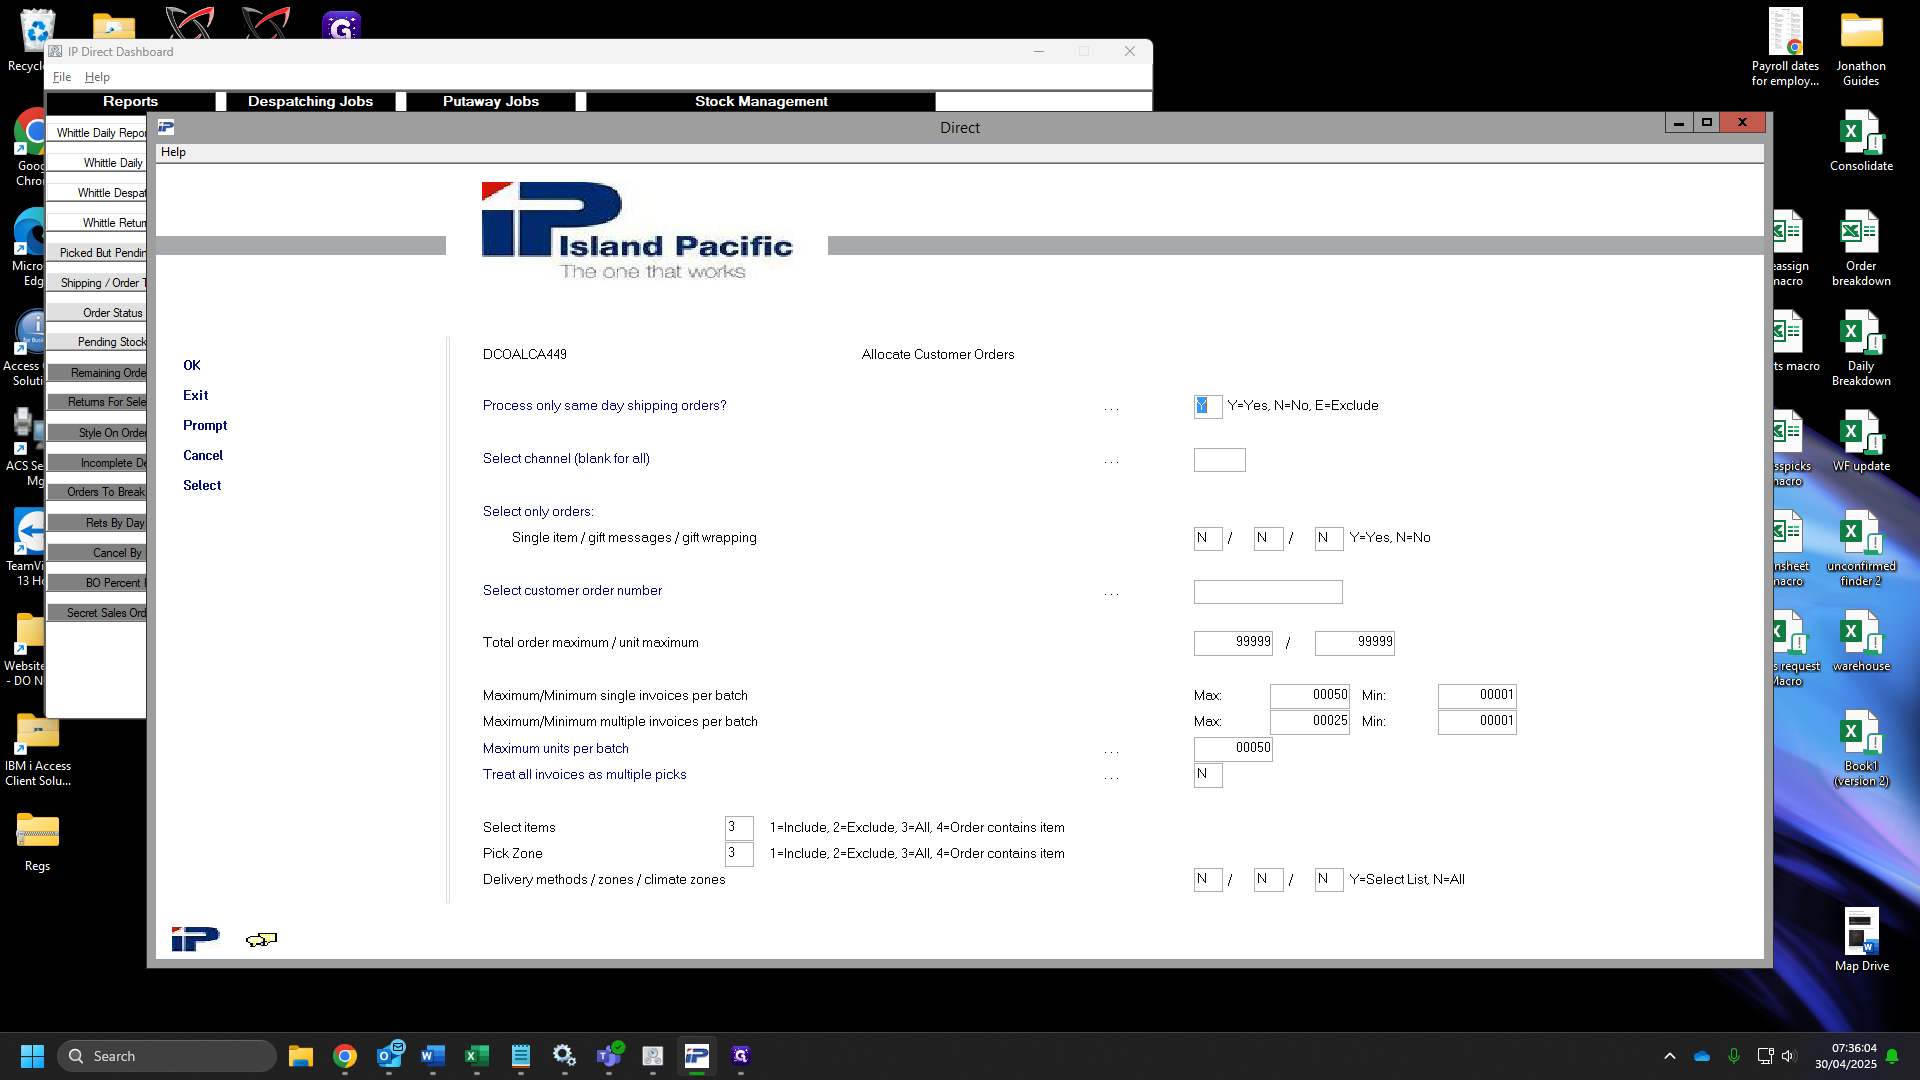This screenshot has width=1920, height=1080.
Task: Open File menu in IP Direct Dashboard
Action: click(x=61, y=77)
